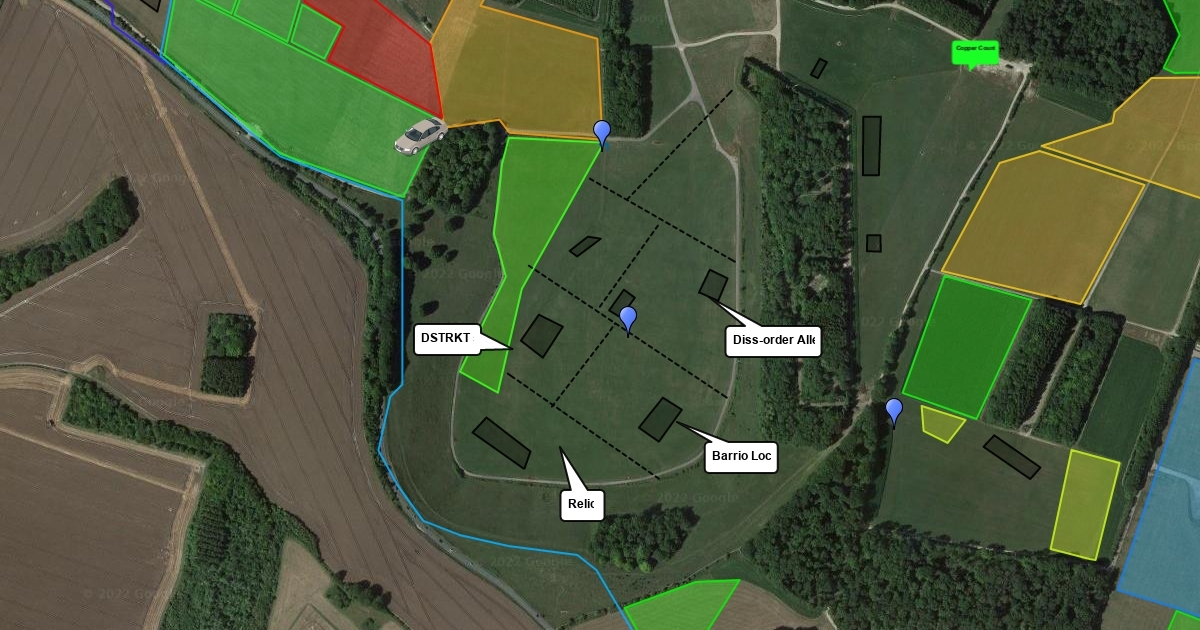This screenshot has height=630, width=1200.
Task: Select the blue pin beside the eastern woods
Action: (x=894, y=413)
